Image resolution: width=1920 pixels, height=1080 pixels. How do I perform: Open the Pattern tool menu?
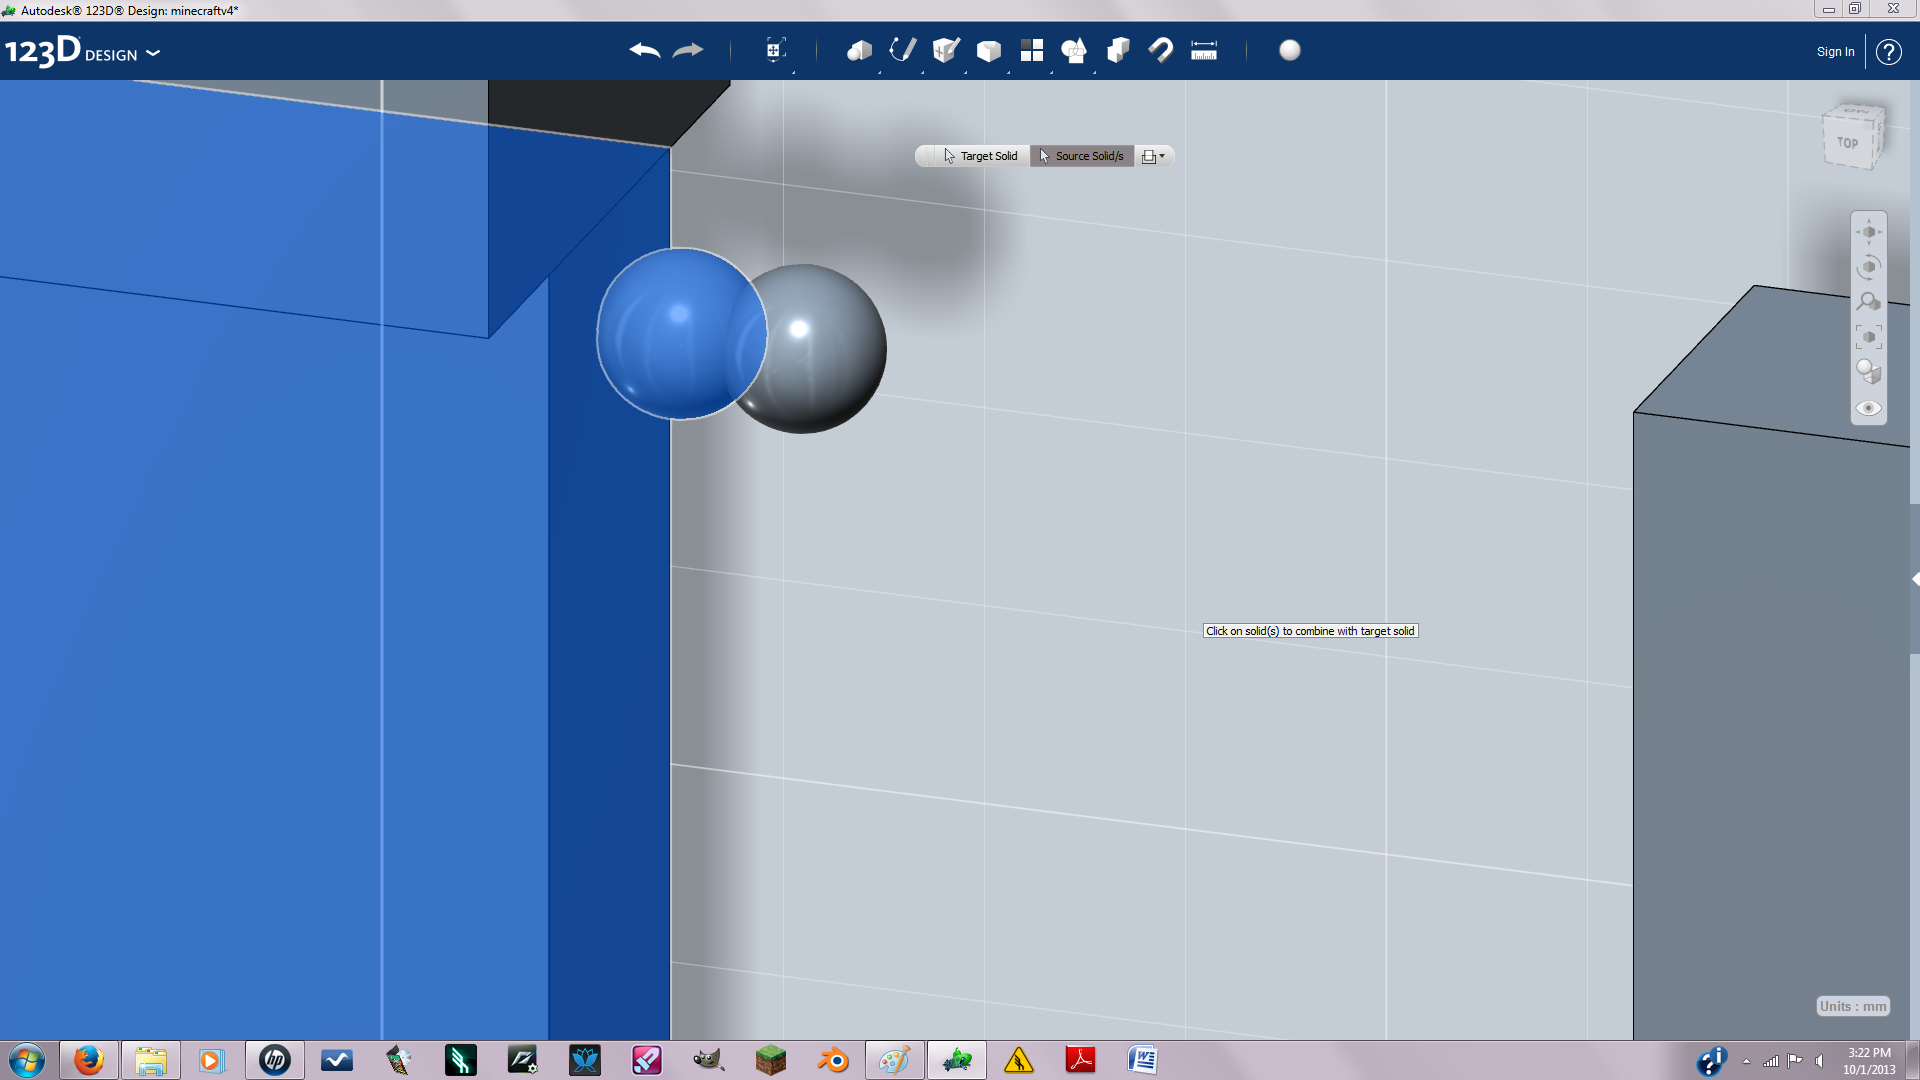click(1031, 50)
